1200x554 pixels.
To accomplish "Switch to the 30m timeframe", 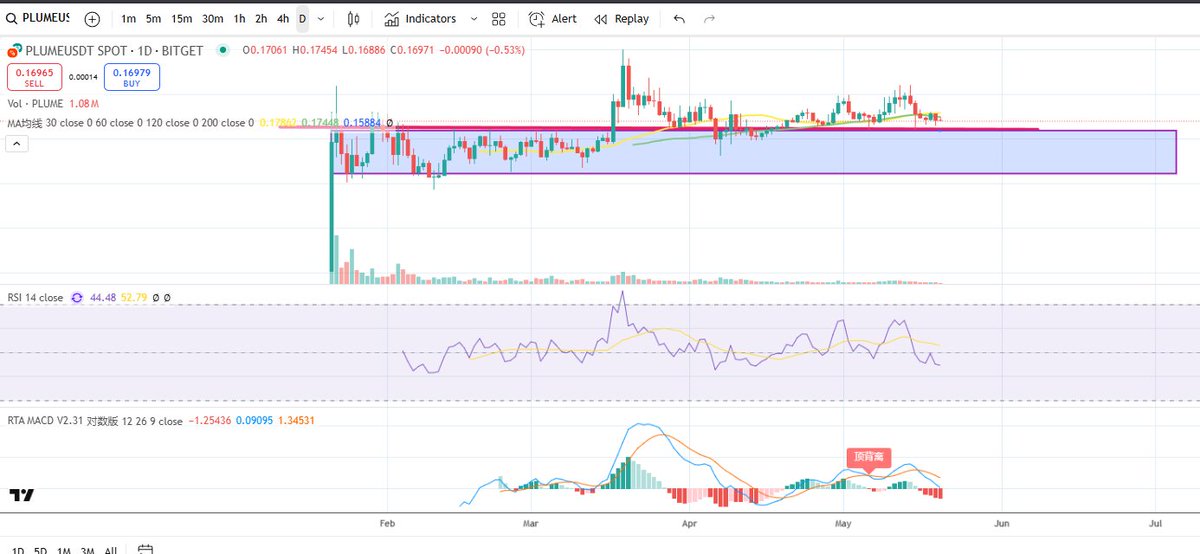I will click(212, 19).
